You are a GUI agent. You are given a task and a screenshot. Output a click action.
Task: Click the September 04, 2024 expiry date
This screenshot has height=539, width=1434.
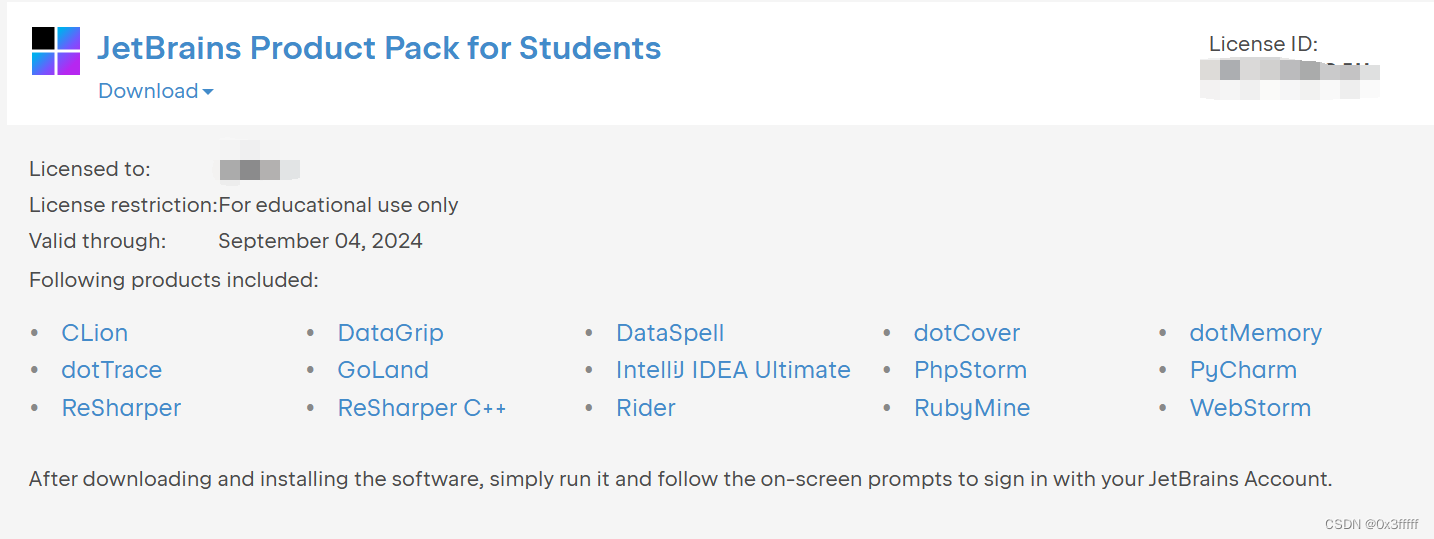coord(320,241)
